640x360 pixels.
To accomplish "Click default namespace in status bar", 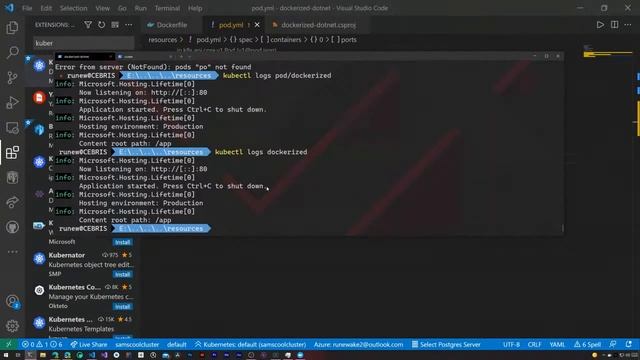I will [x=177, y=344].
